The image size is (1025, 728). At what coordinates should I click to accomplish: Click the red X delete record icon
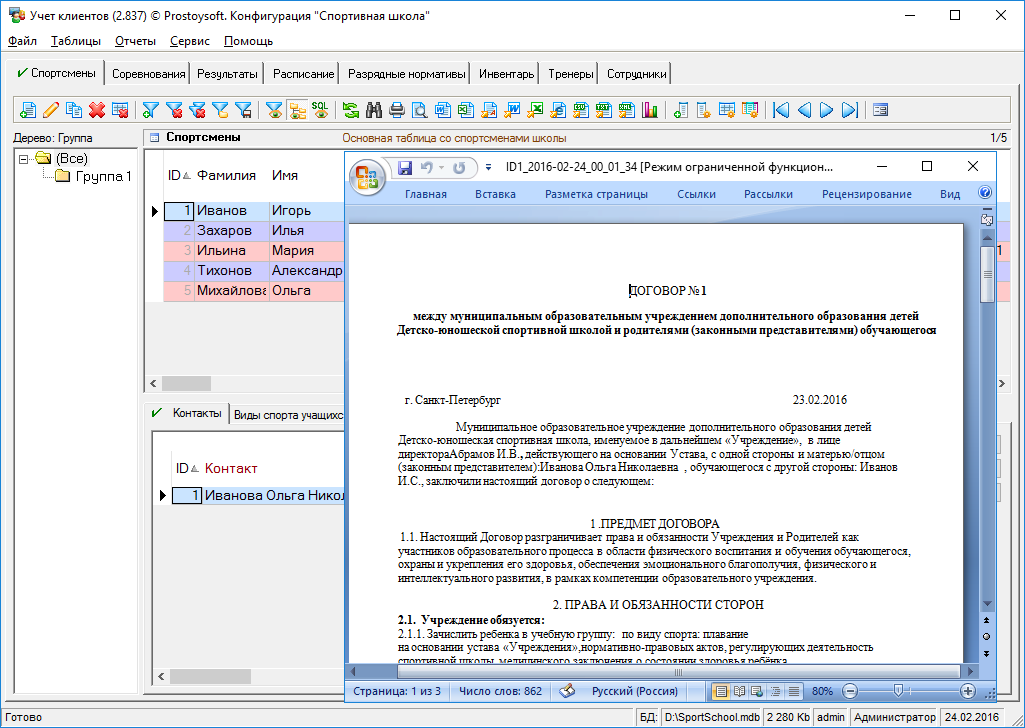pos(97,110)
